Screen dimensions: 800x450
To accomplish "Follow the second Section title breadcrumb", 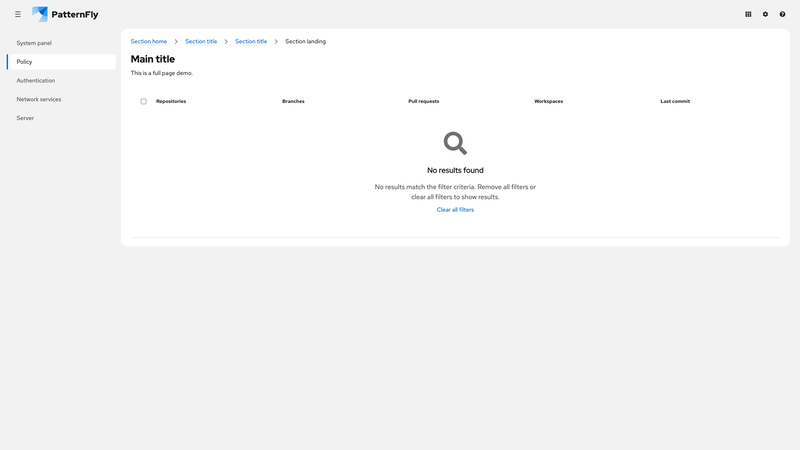I will click(251, 41).
